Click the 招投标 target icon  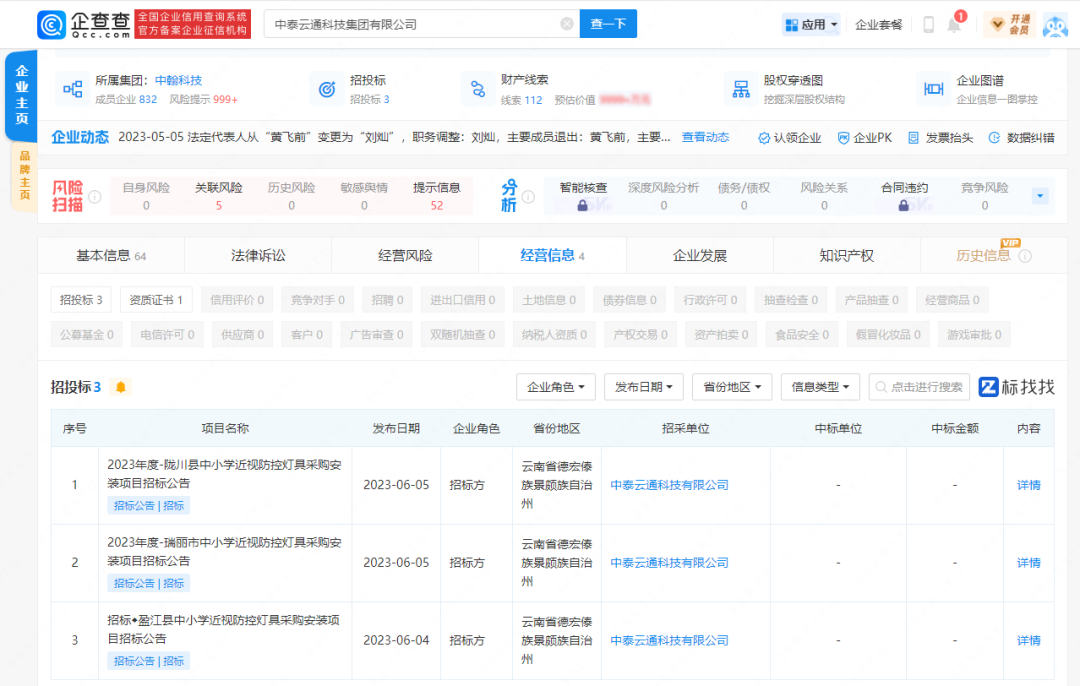[326, 89]
